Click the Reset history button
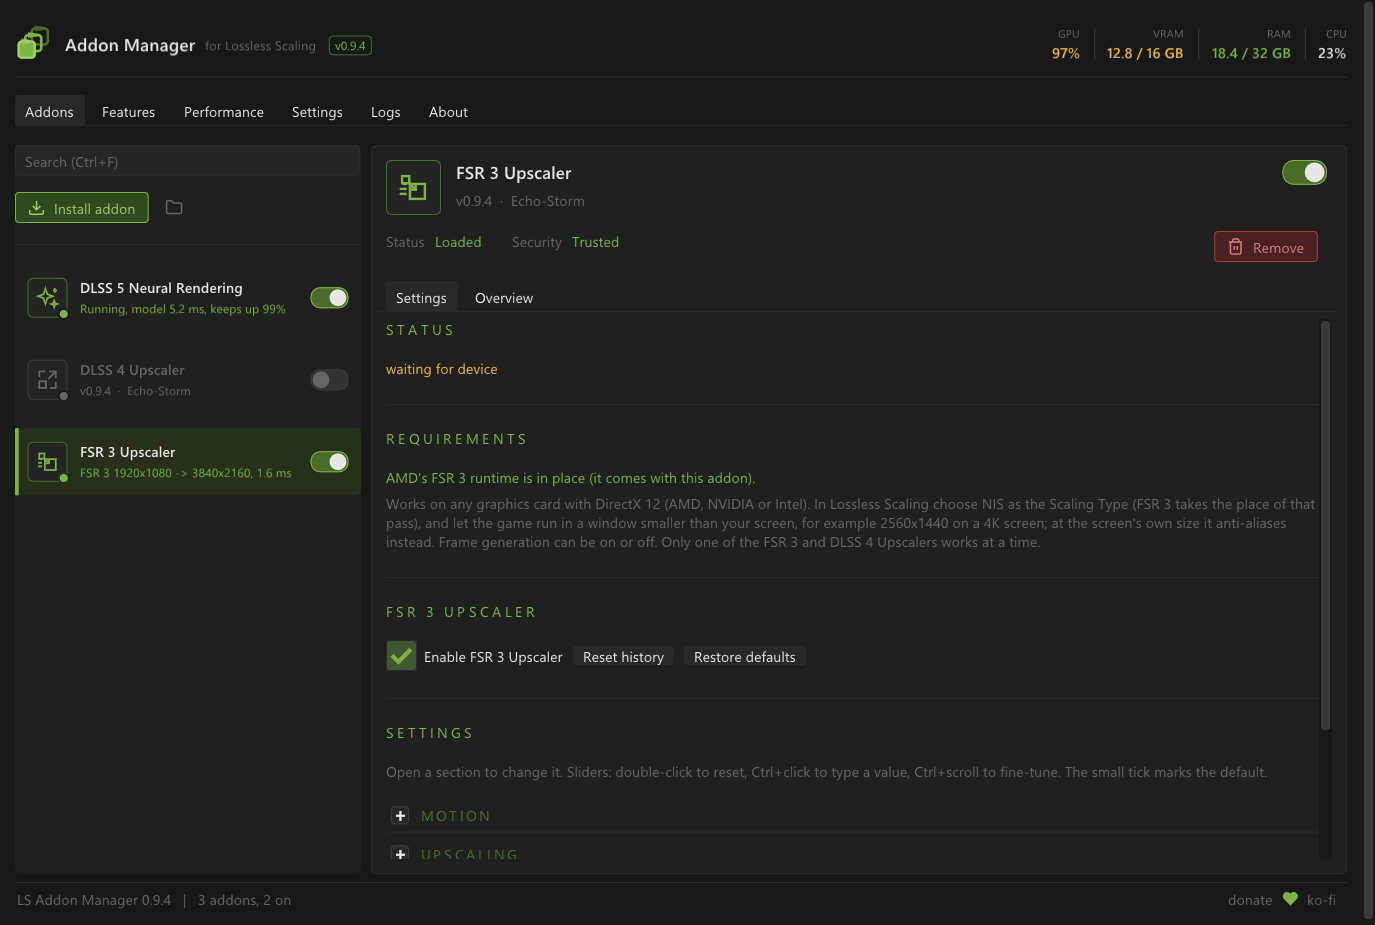Screen dimensions: 1375x925 623,657
